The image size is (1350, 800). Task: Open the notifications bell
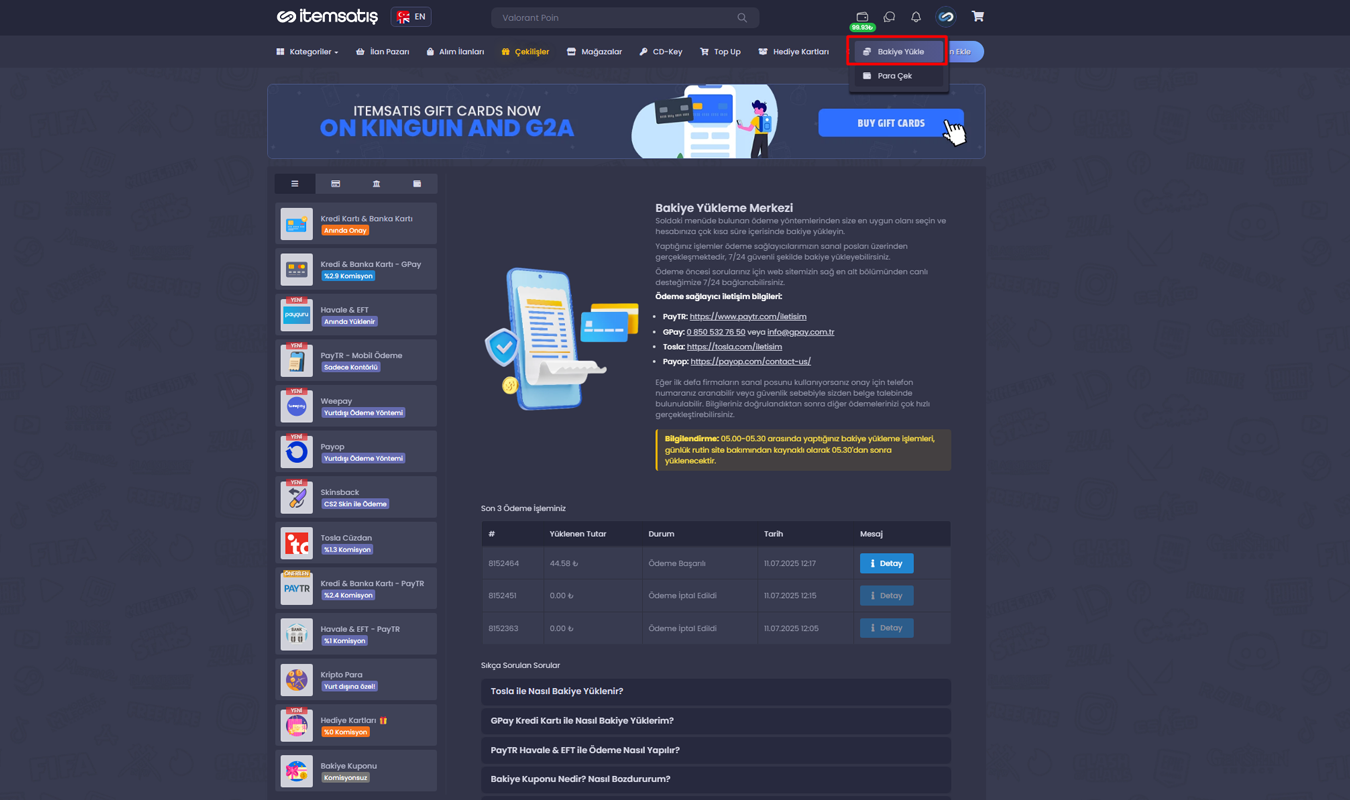click(916, 17)
